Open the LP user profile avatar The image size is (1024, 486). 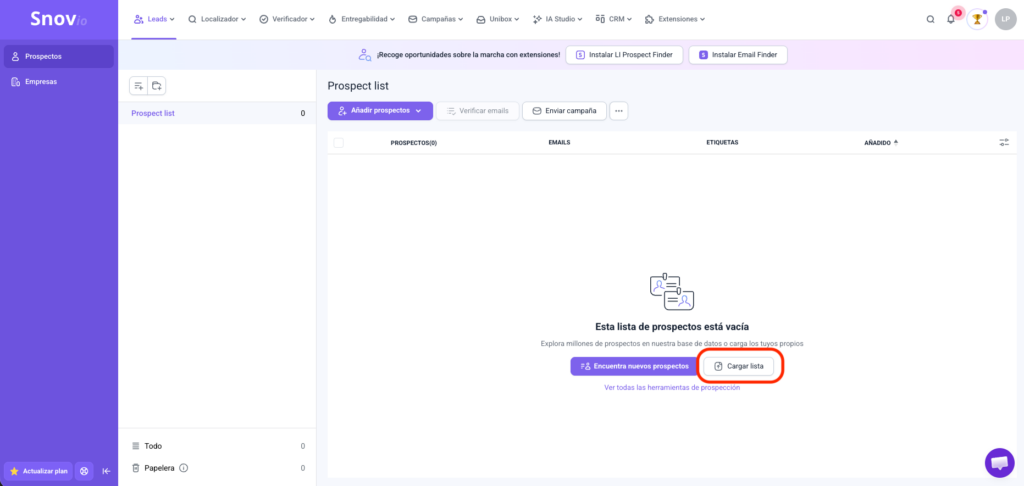tap(1005, 19)
